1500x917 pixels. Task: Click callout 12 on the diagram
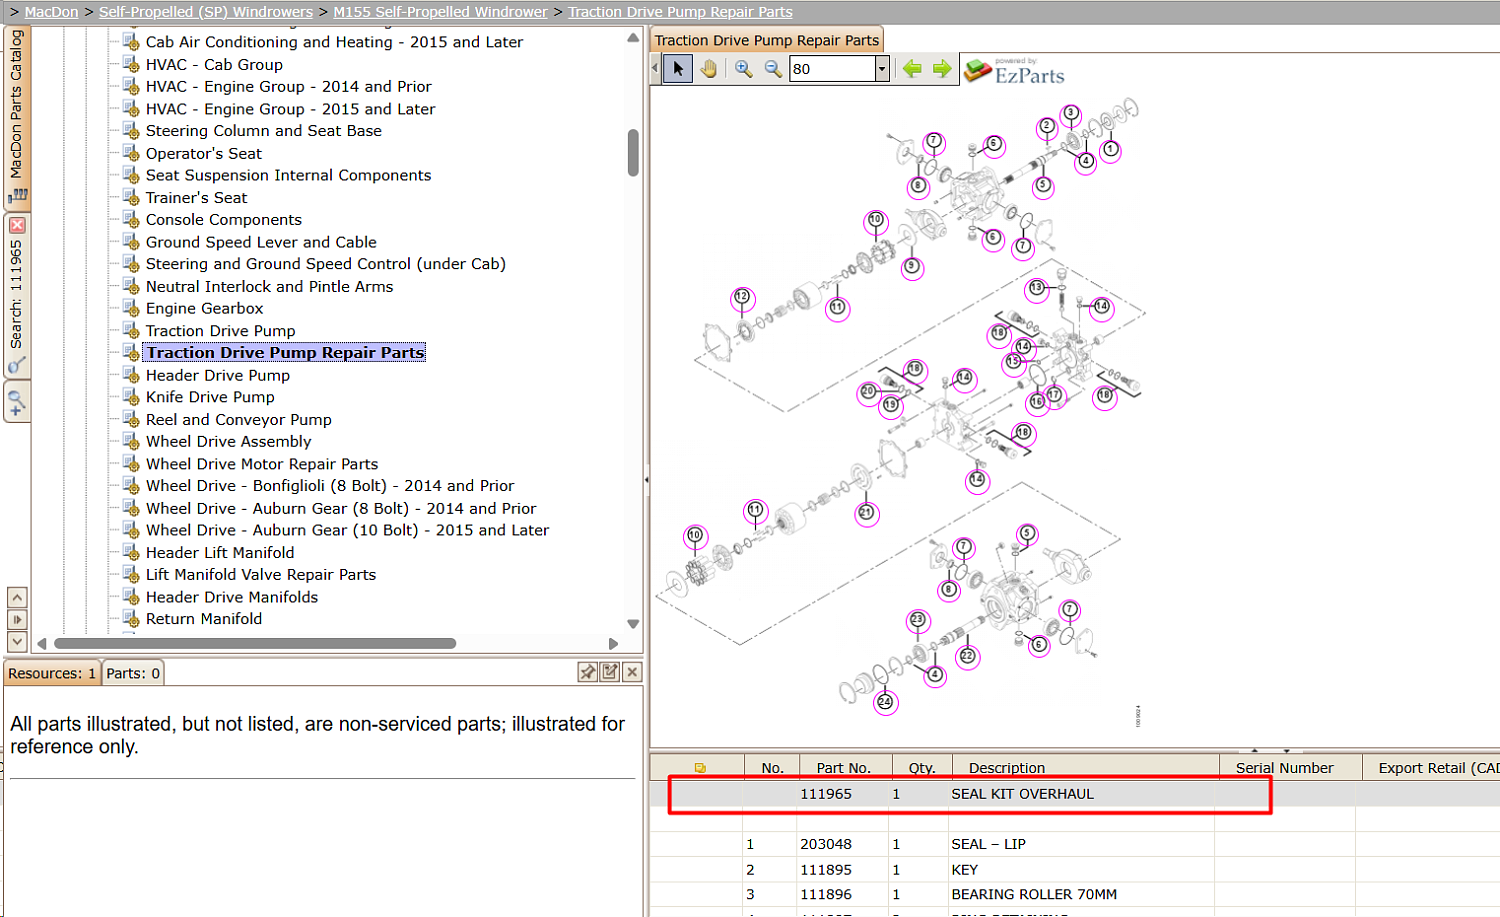pyautogui.click(x=742, y=297)
